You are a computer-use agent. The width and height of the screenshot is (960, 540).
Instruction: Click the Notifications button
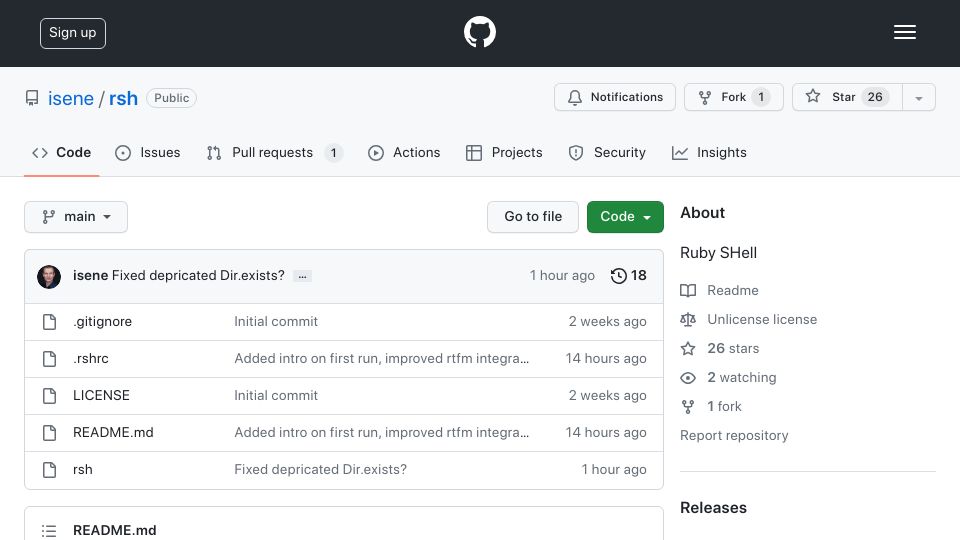point(615,97)
